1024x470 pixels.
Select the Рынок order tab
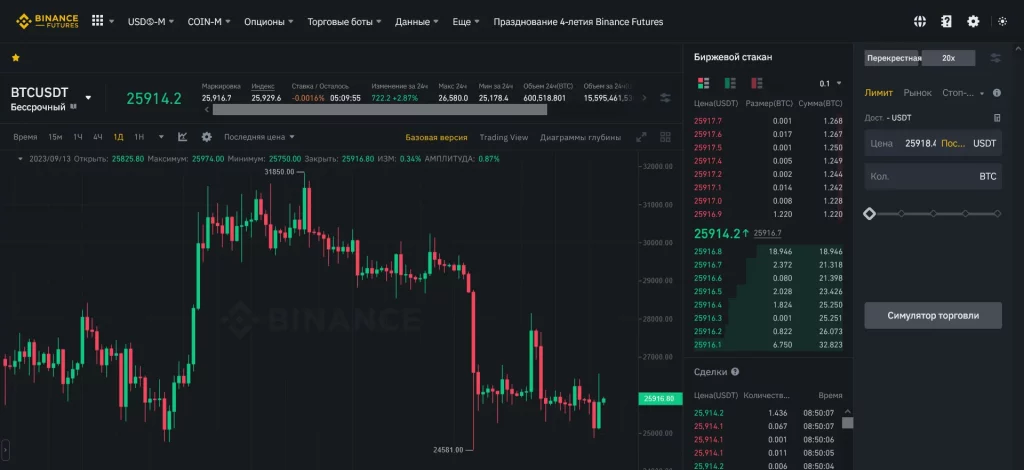click(918, 93)
